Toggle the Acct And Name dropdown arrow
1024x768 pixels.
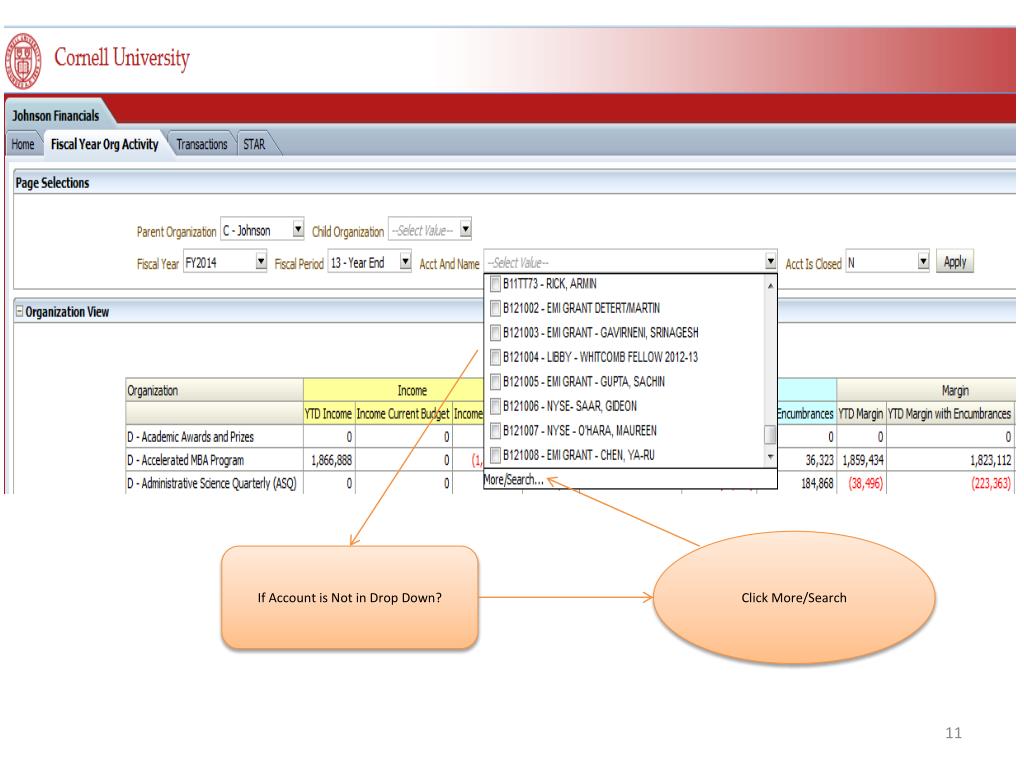coord(771,262)
